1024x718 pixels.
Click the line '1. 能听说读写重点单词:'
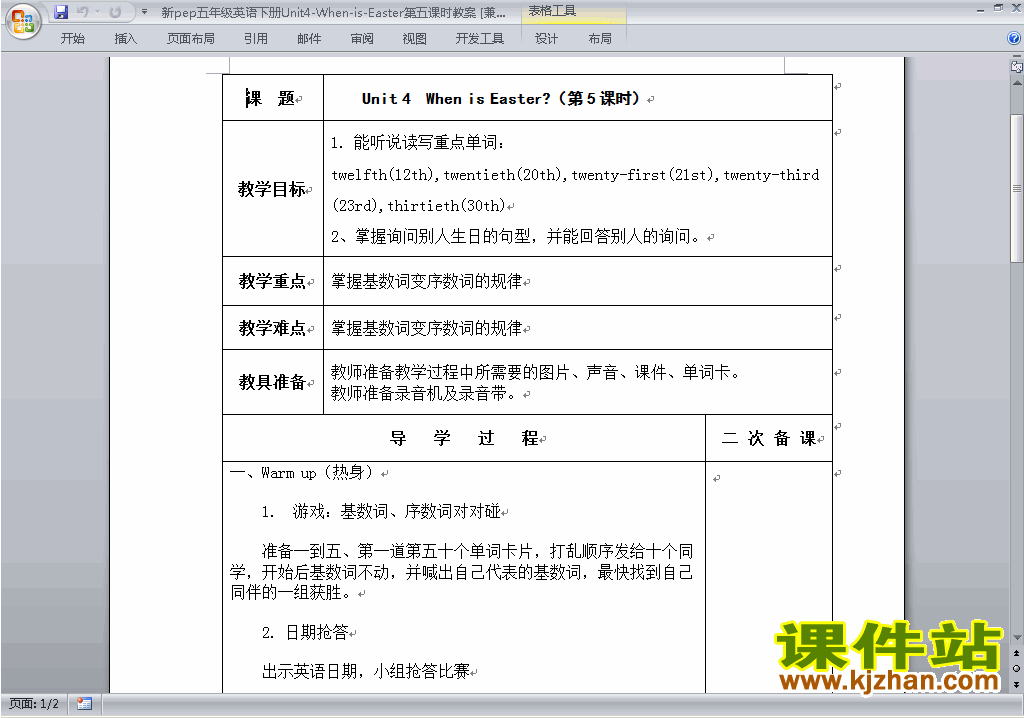click(x=417, y=142)
